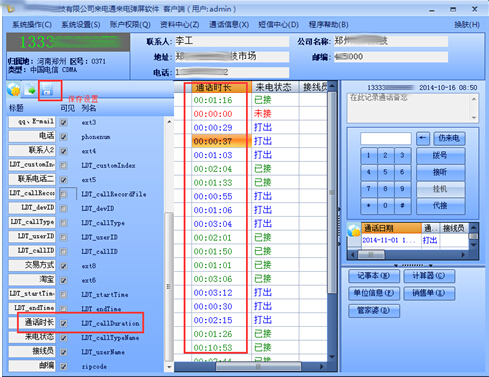Image resolution: width=489 pixels, height=377 pixels.
Task: Click the notes box scroll down arrow
Action: (474, 118)
